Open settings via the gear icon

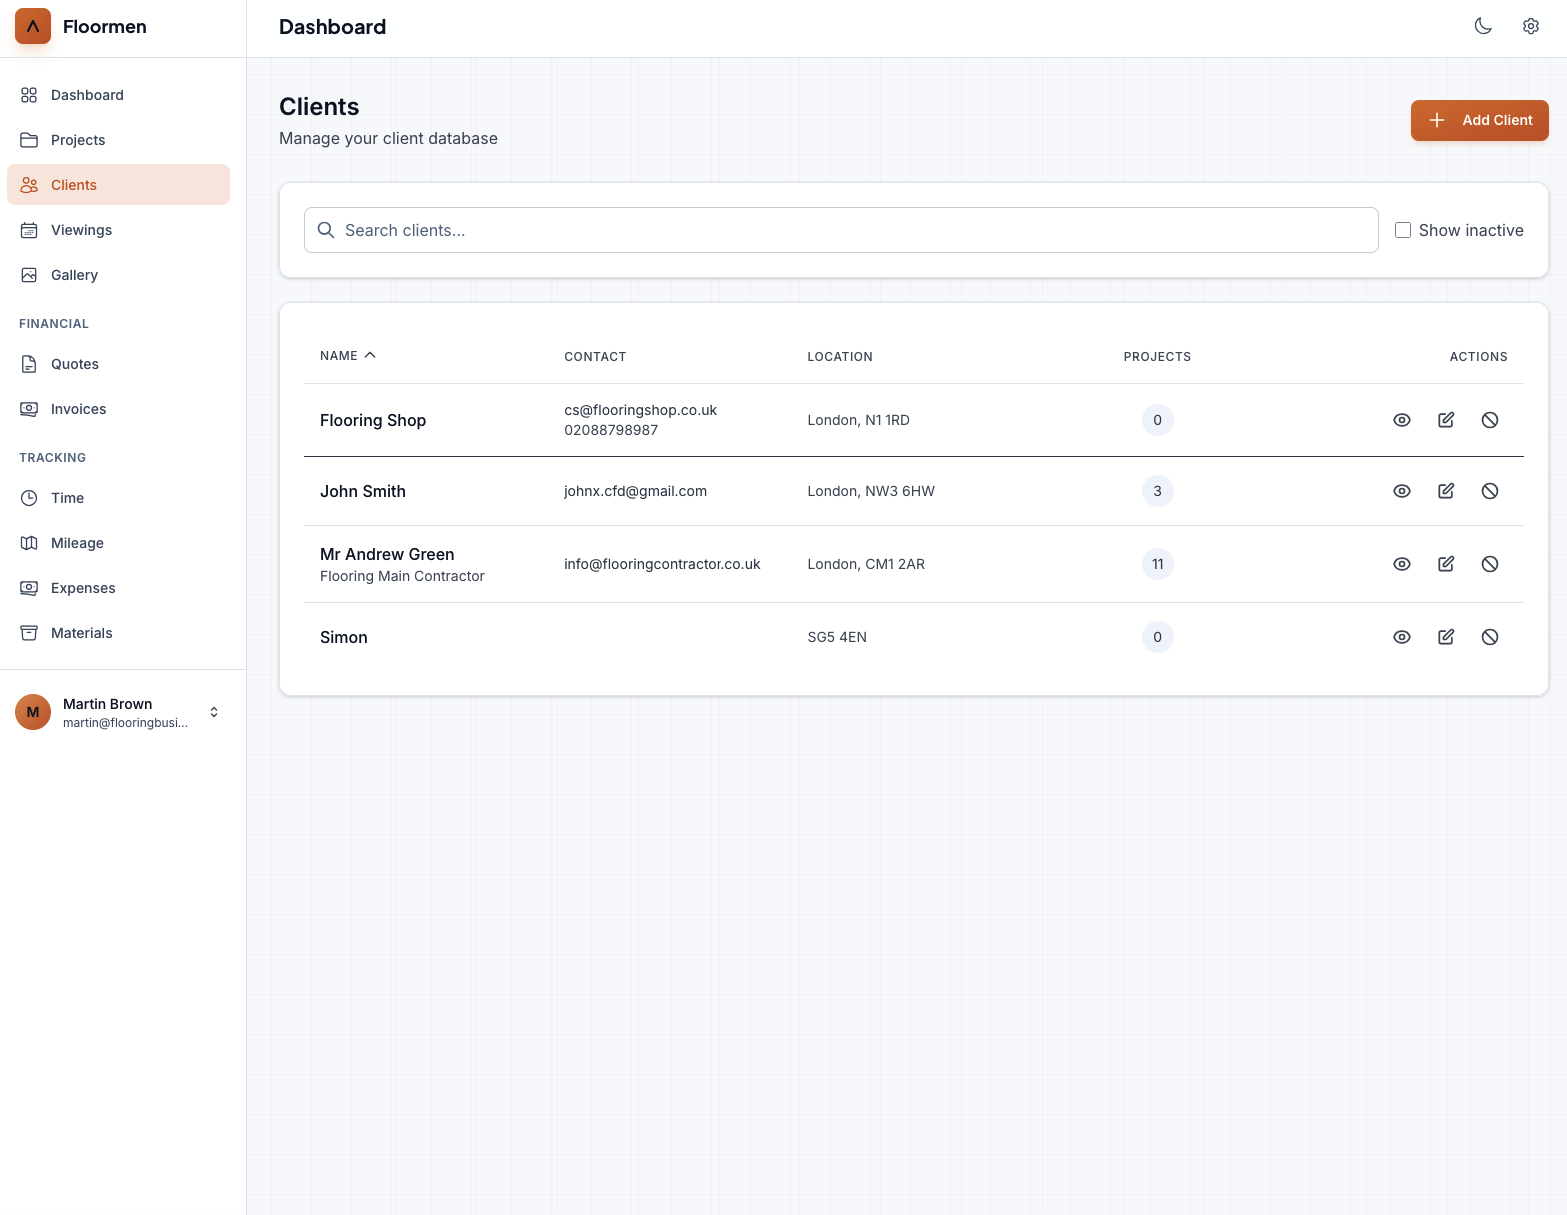point(1531,26)
